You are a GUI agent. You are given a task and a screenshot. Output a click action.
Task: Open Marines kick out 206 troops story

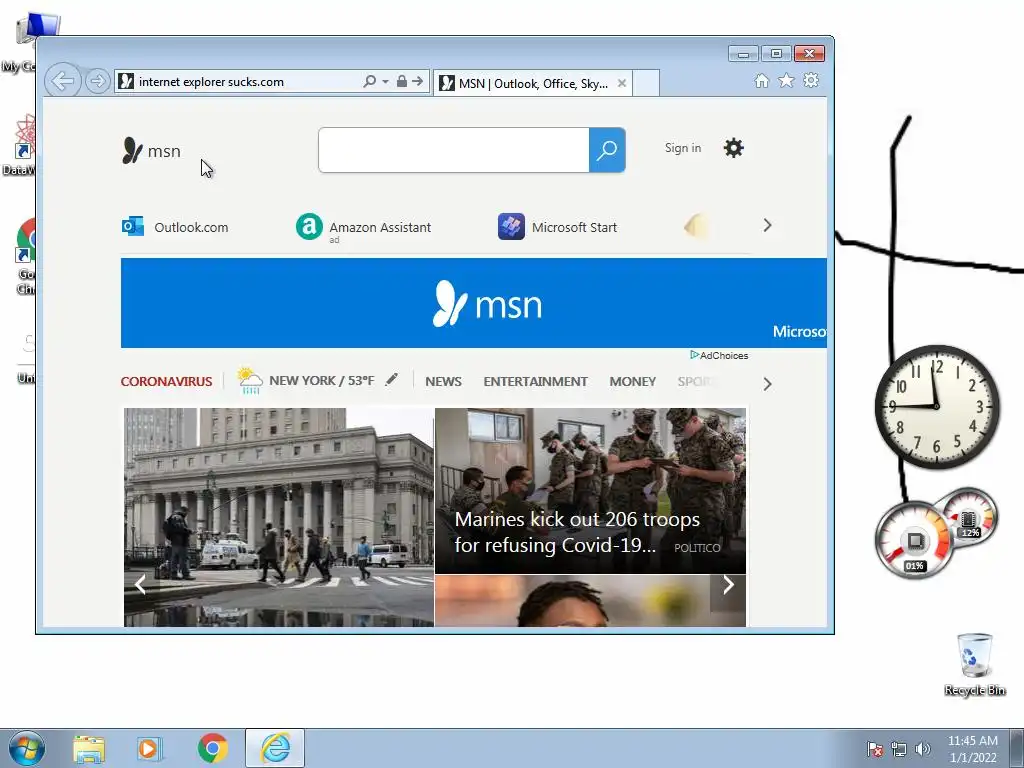(590, 491)
